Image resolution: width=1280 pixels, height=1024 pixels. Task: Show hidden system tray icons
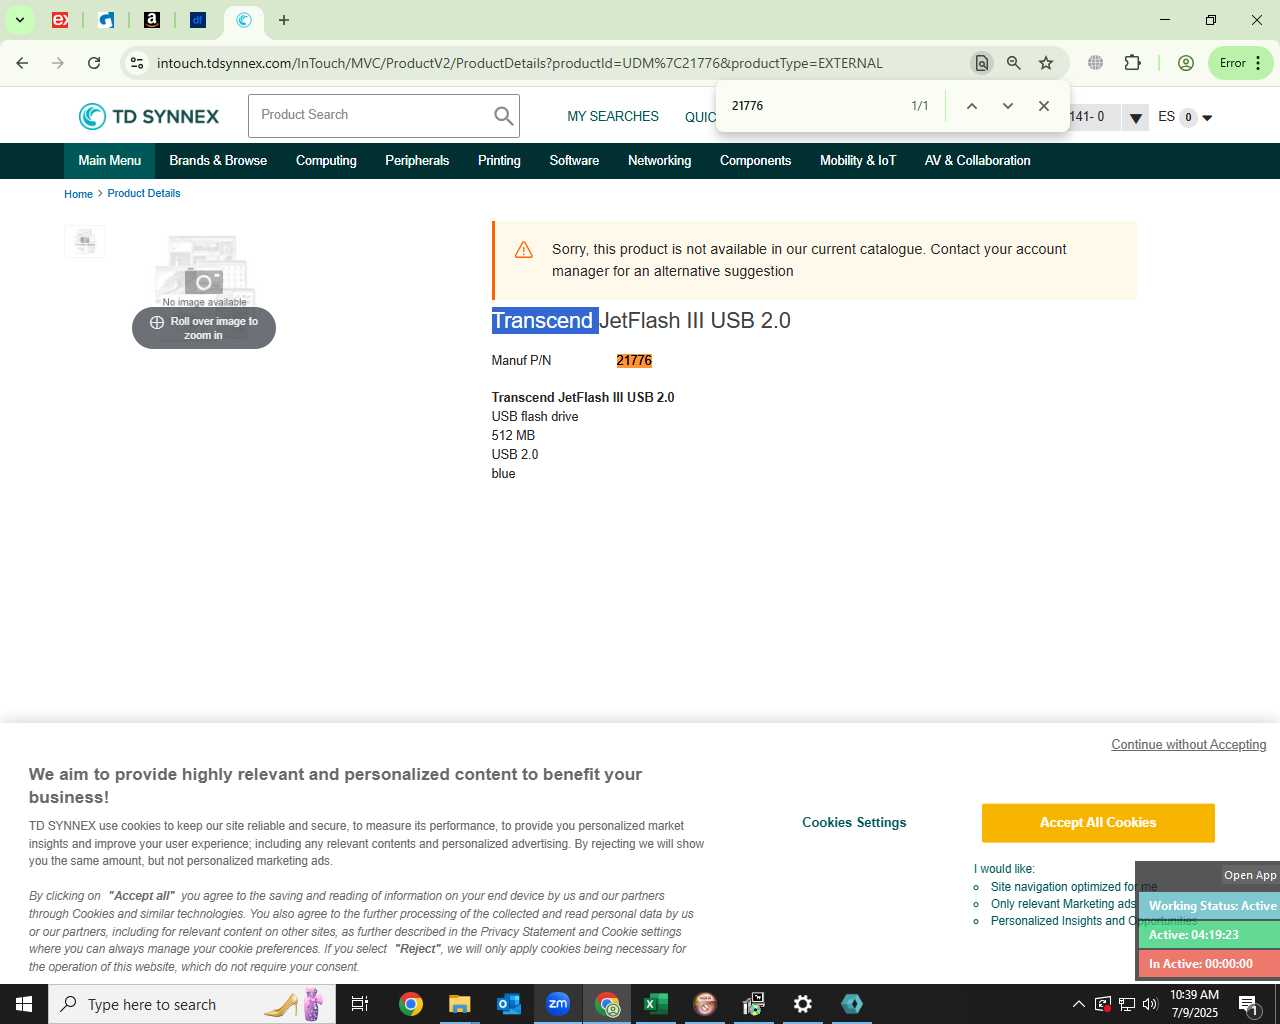(1078, 1004)
